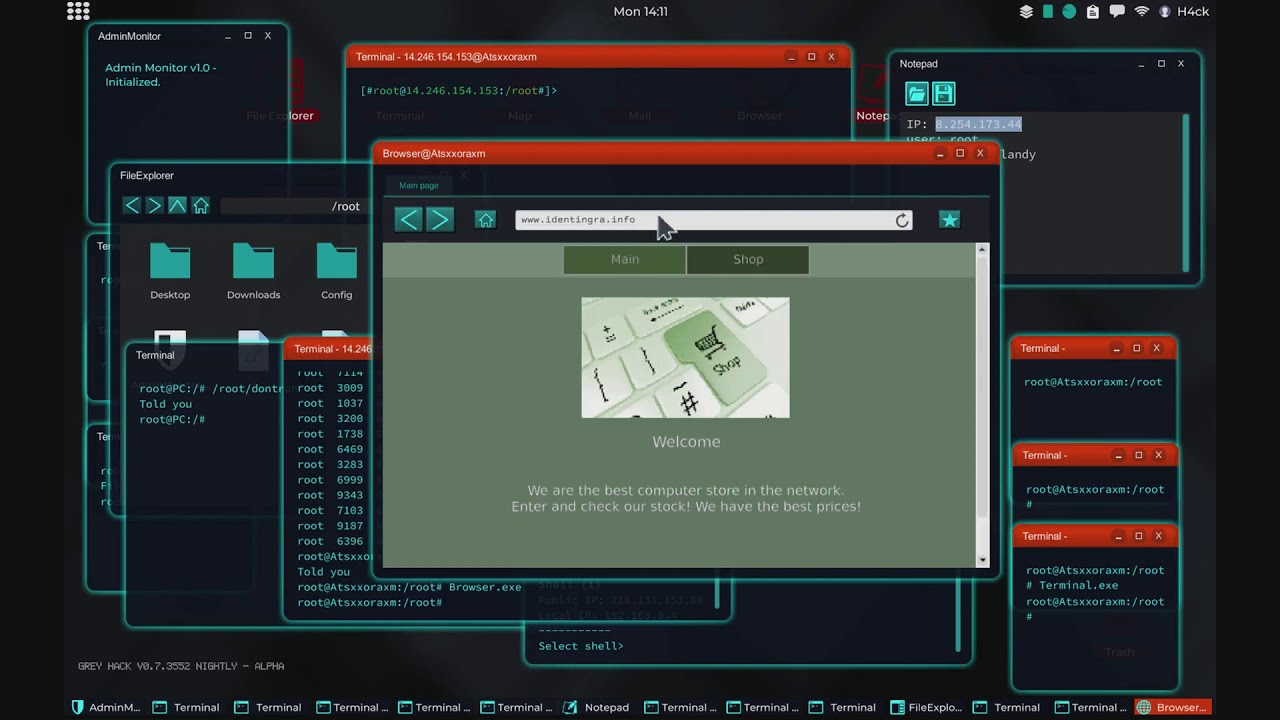
Task: Click the Notepad vertical scrollbar
Action: pyautogui.click(x=1186, y=193)
